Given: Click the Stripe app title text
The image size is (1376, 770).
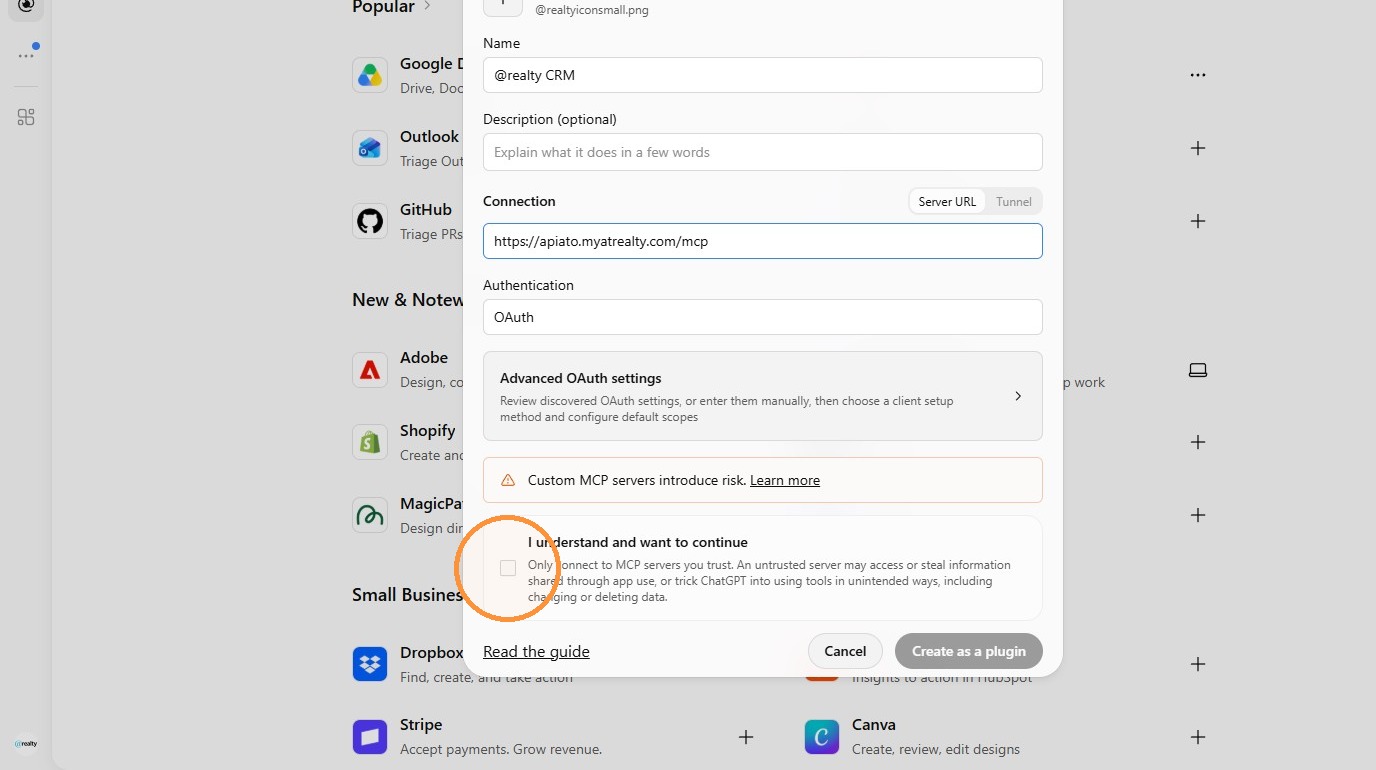Looking at the screenshot, I should [x=421, y=725].
